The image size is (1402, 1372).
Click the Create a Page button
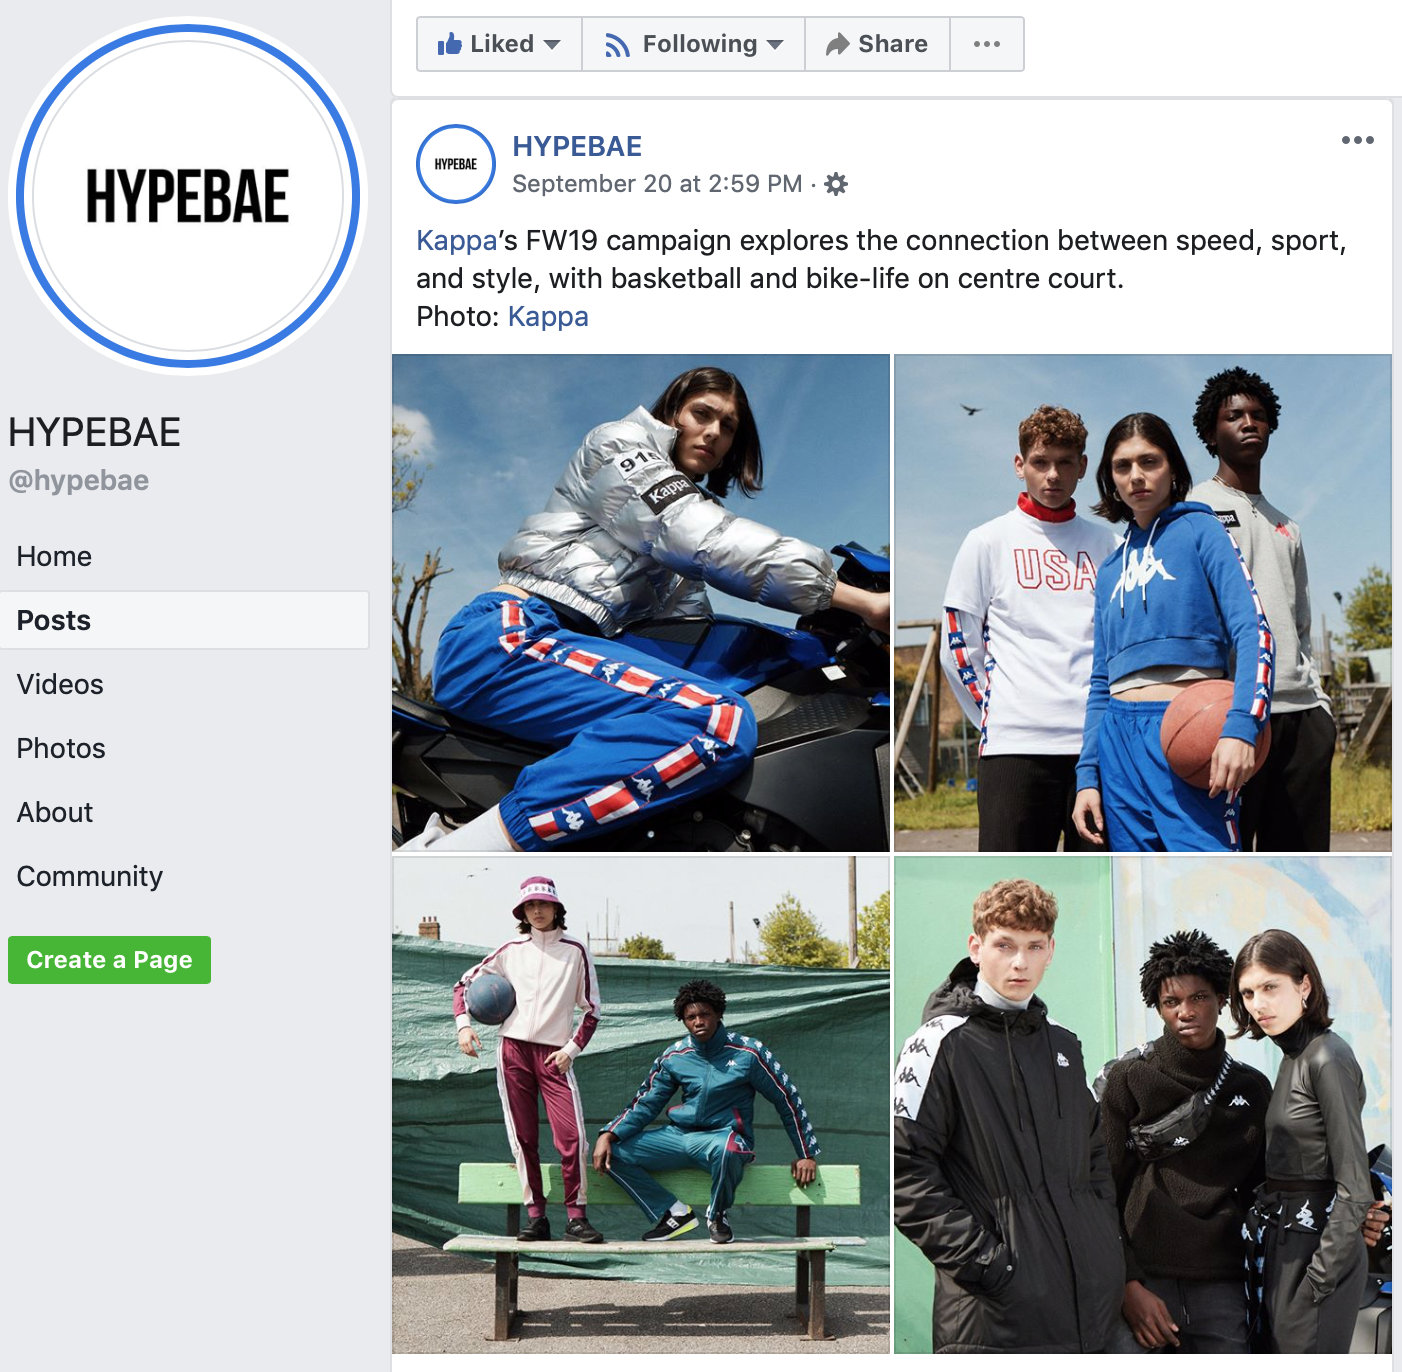(109, 960)
